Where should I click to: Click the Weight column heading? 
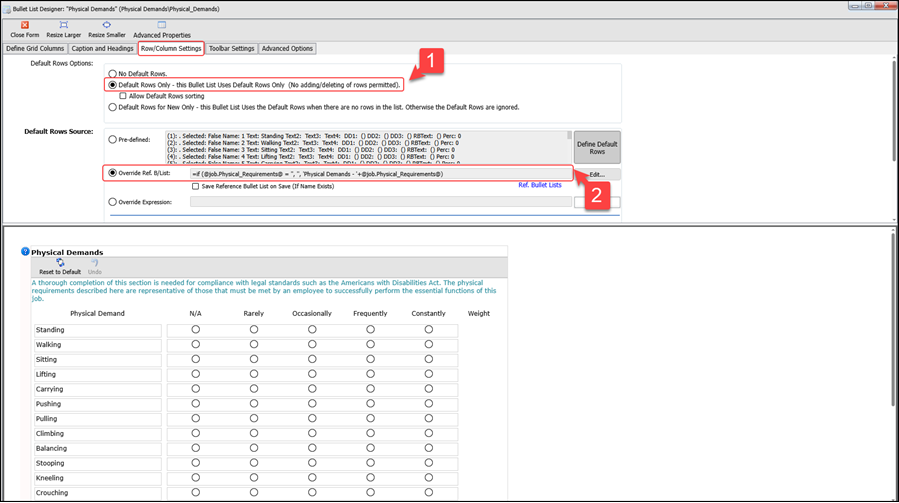coord(479,314)
